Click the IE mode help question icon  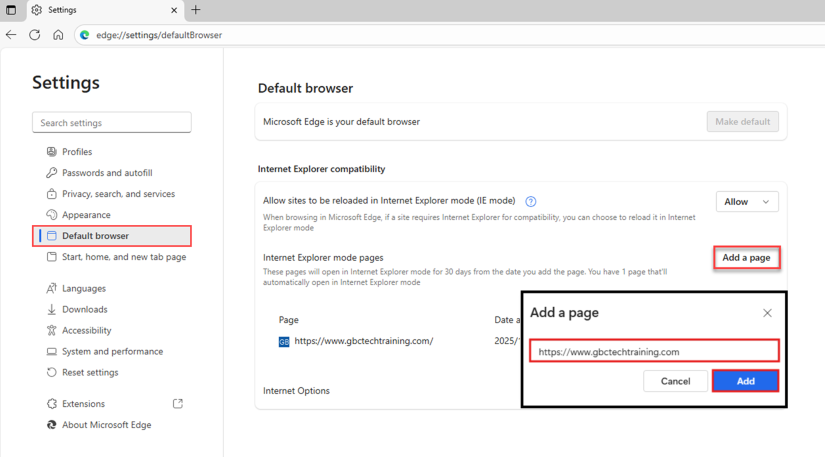[x=531, y=201]
